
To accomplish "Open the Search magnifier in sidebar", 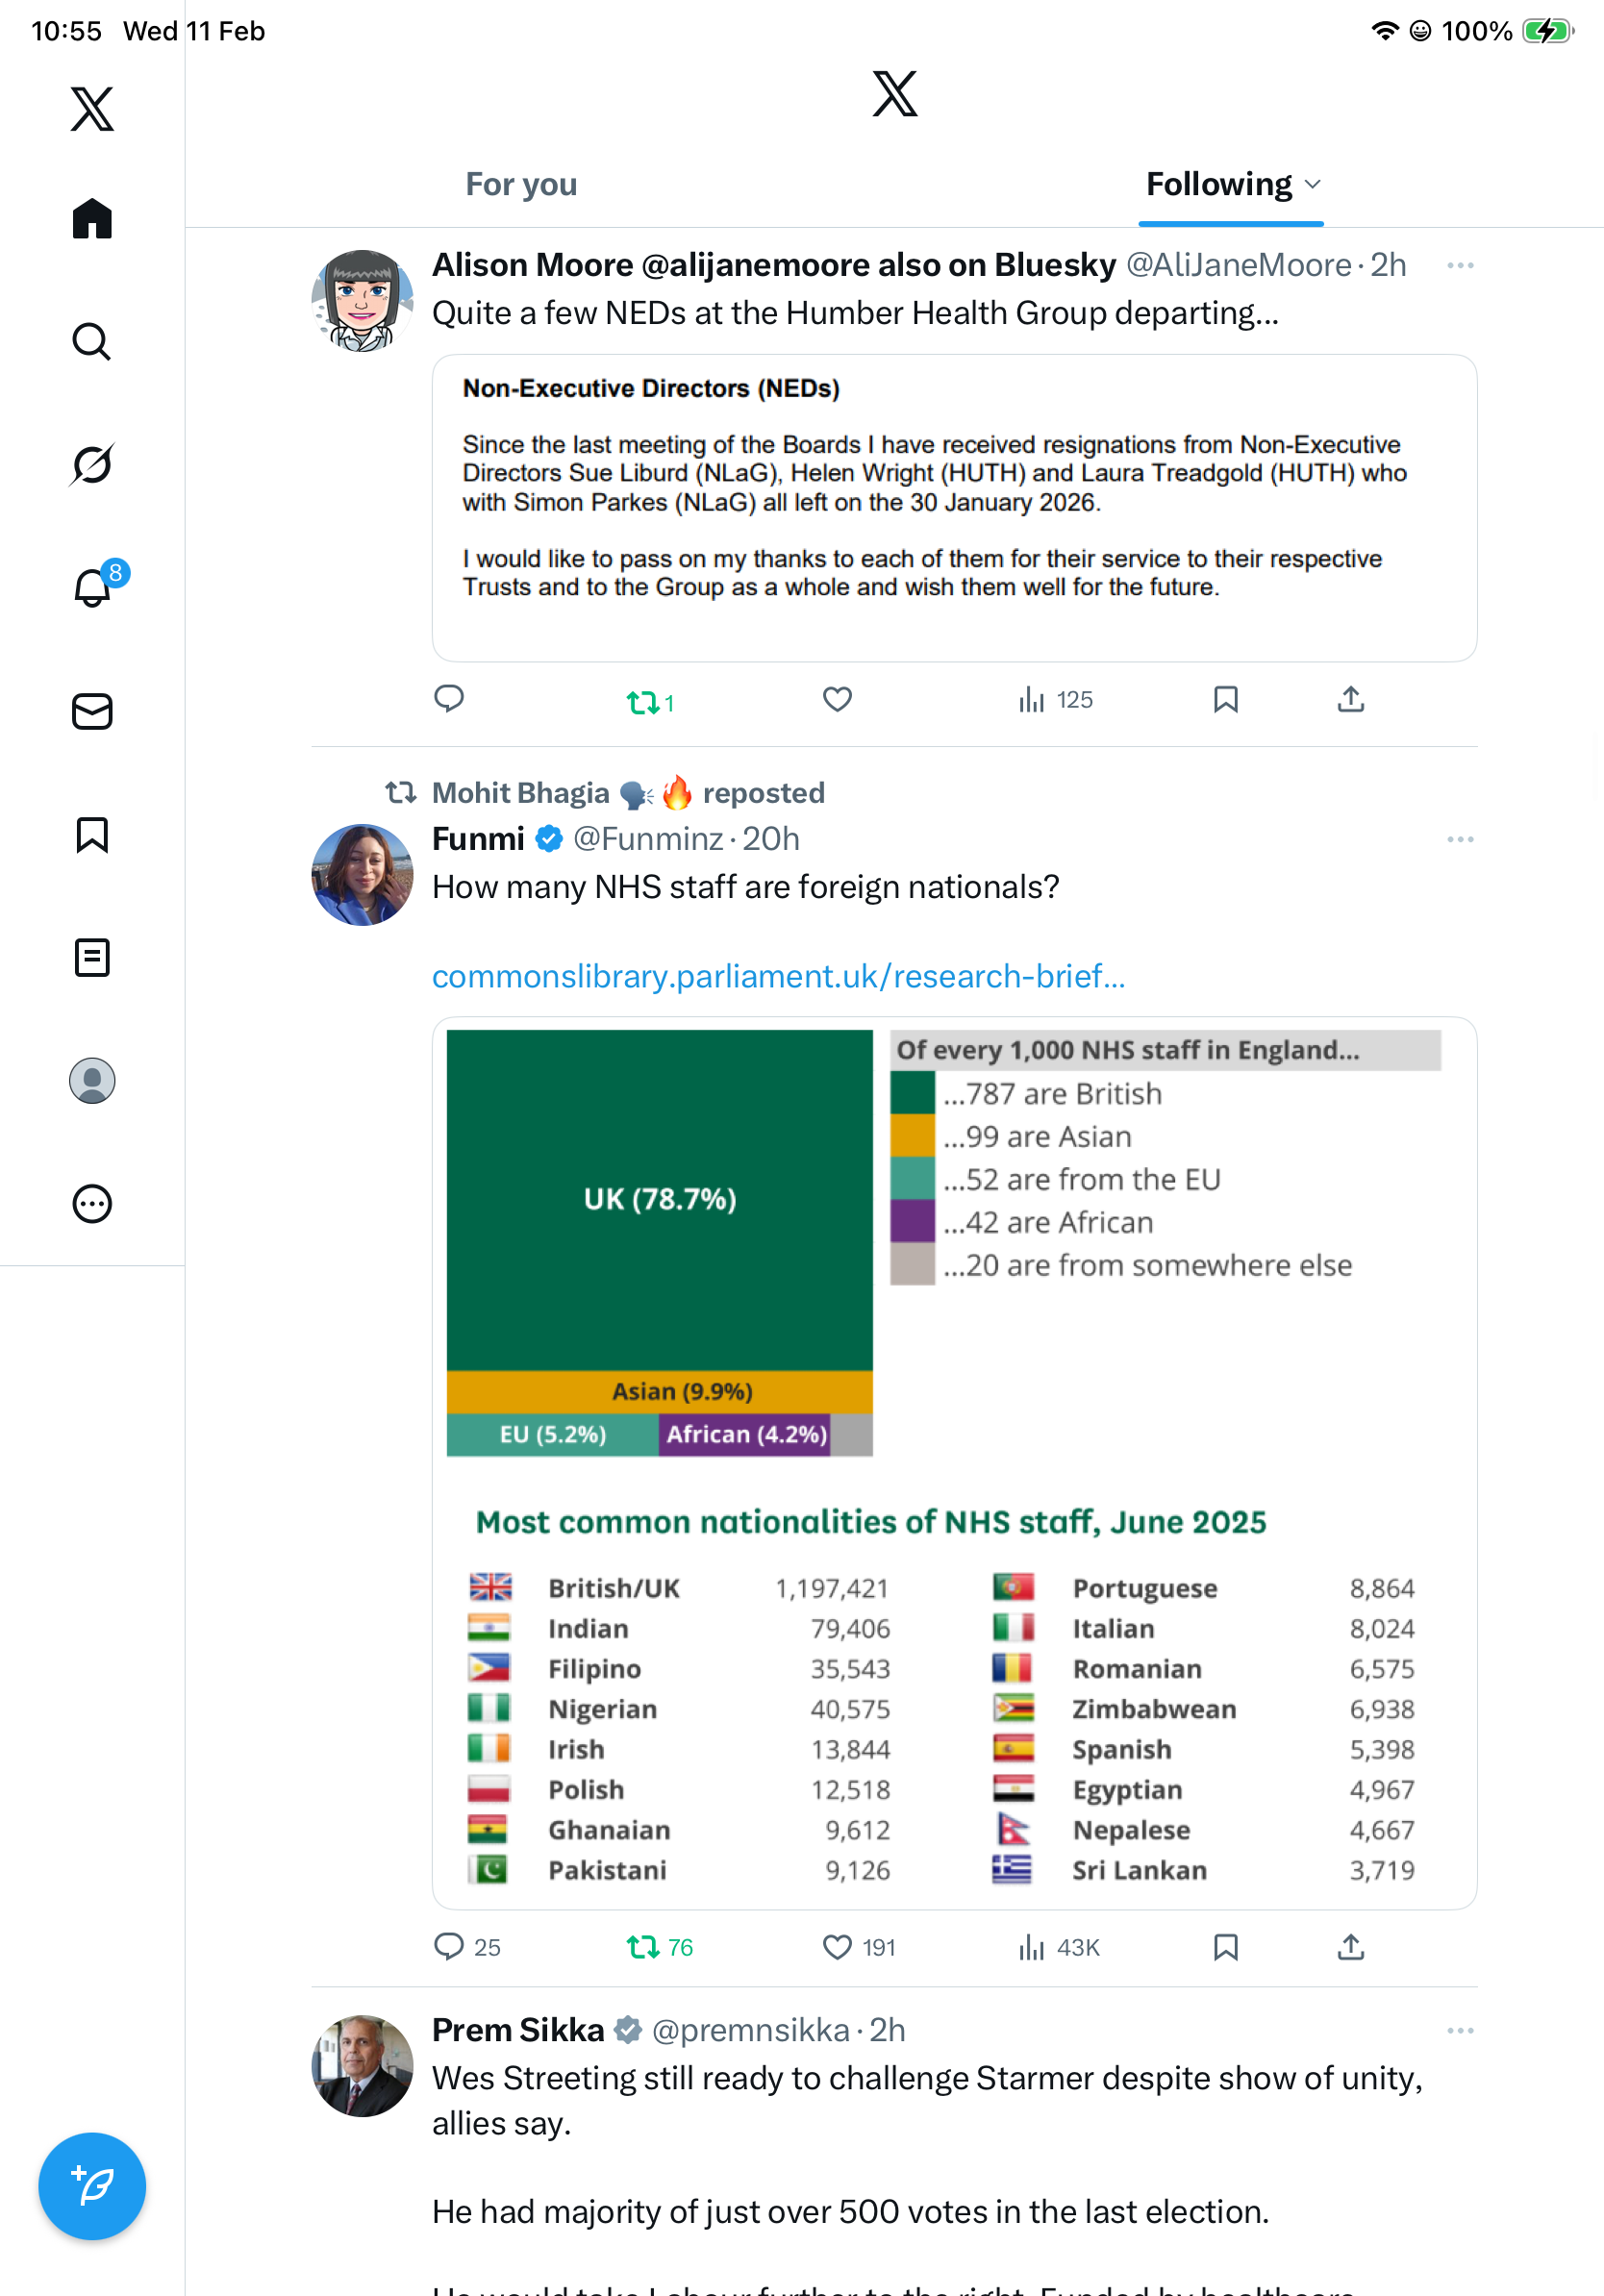I will [x=92, y=342].
